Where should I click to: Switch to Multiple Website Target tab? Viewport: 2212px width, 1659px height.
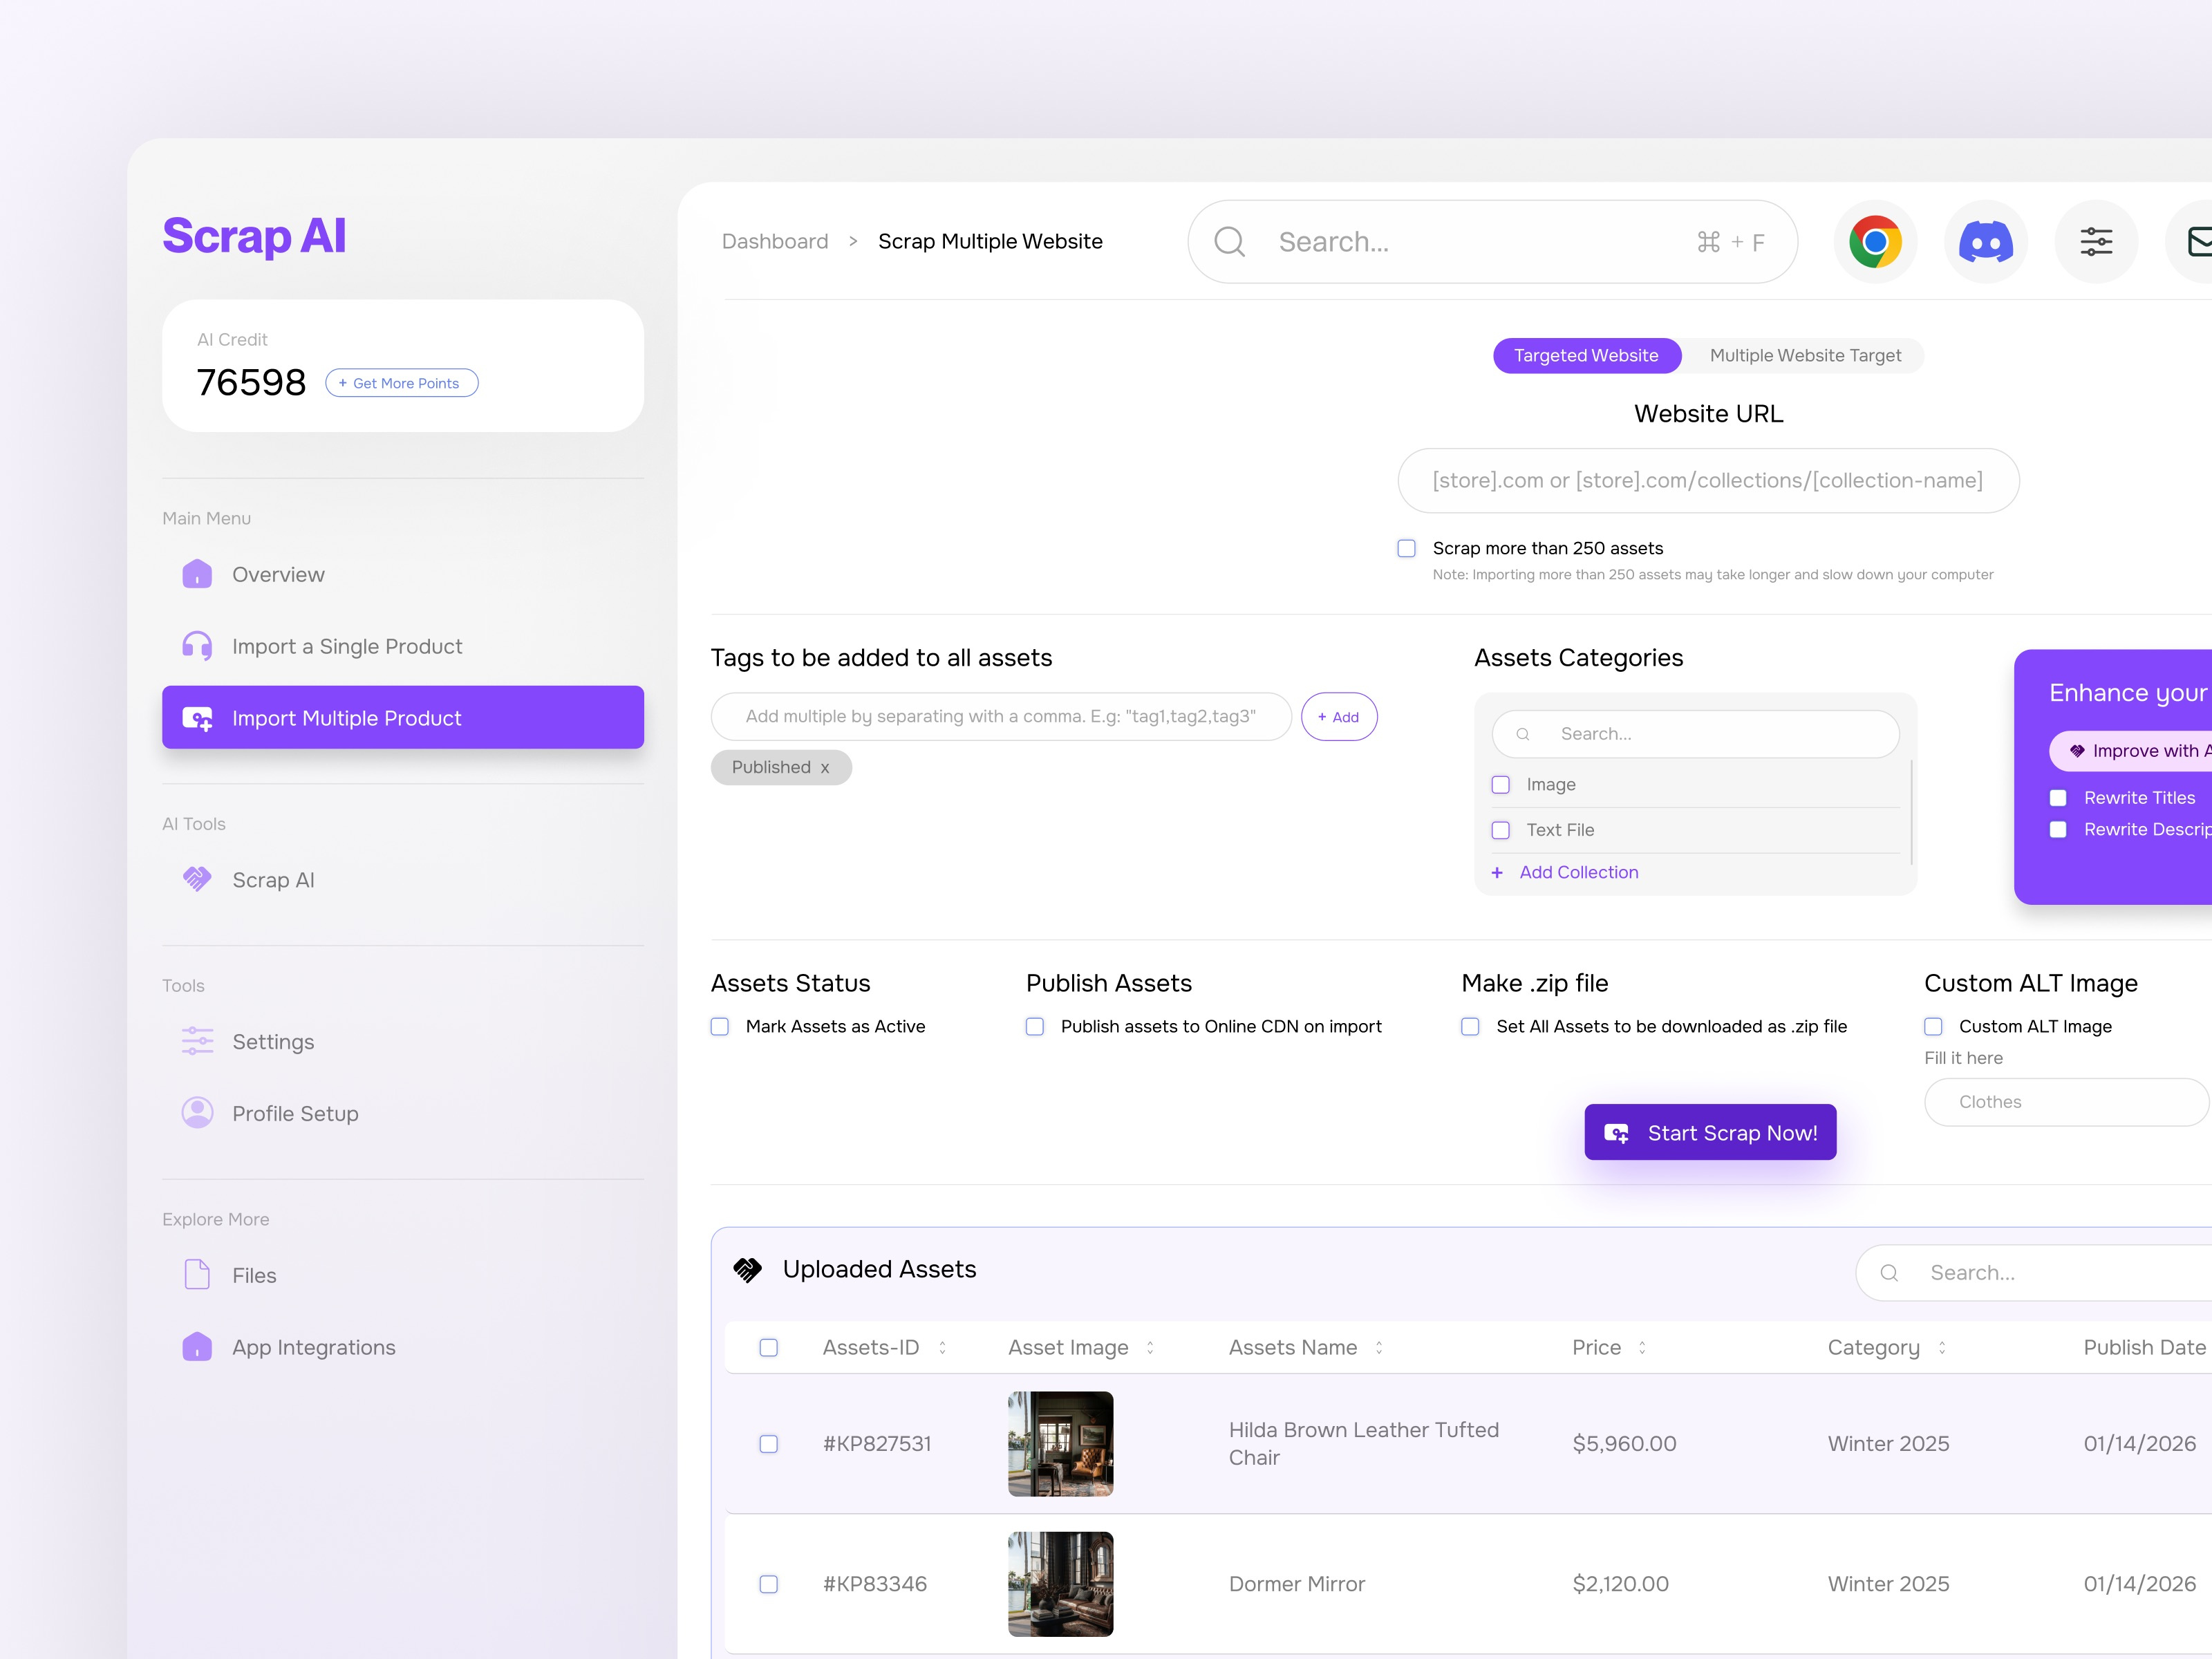[x=1805, y=355]
